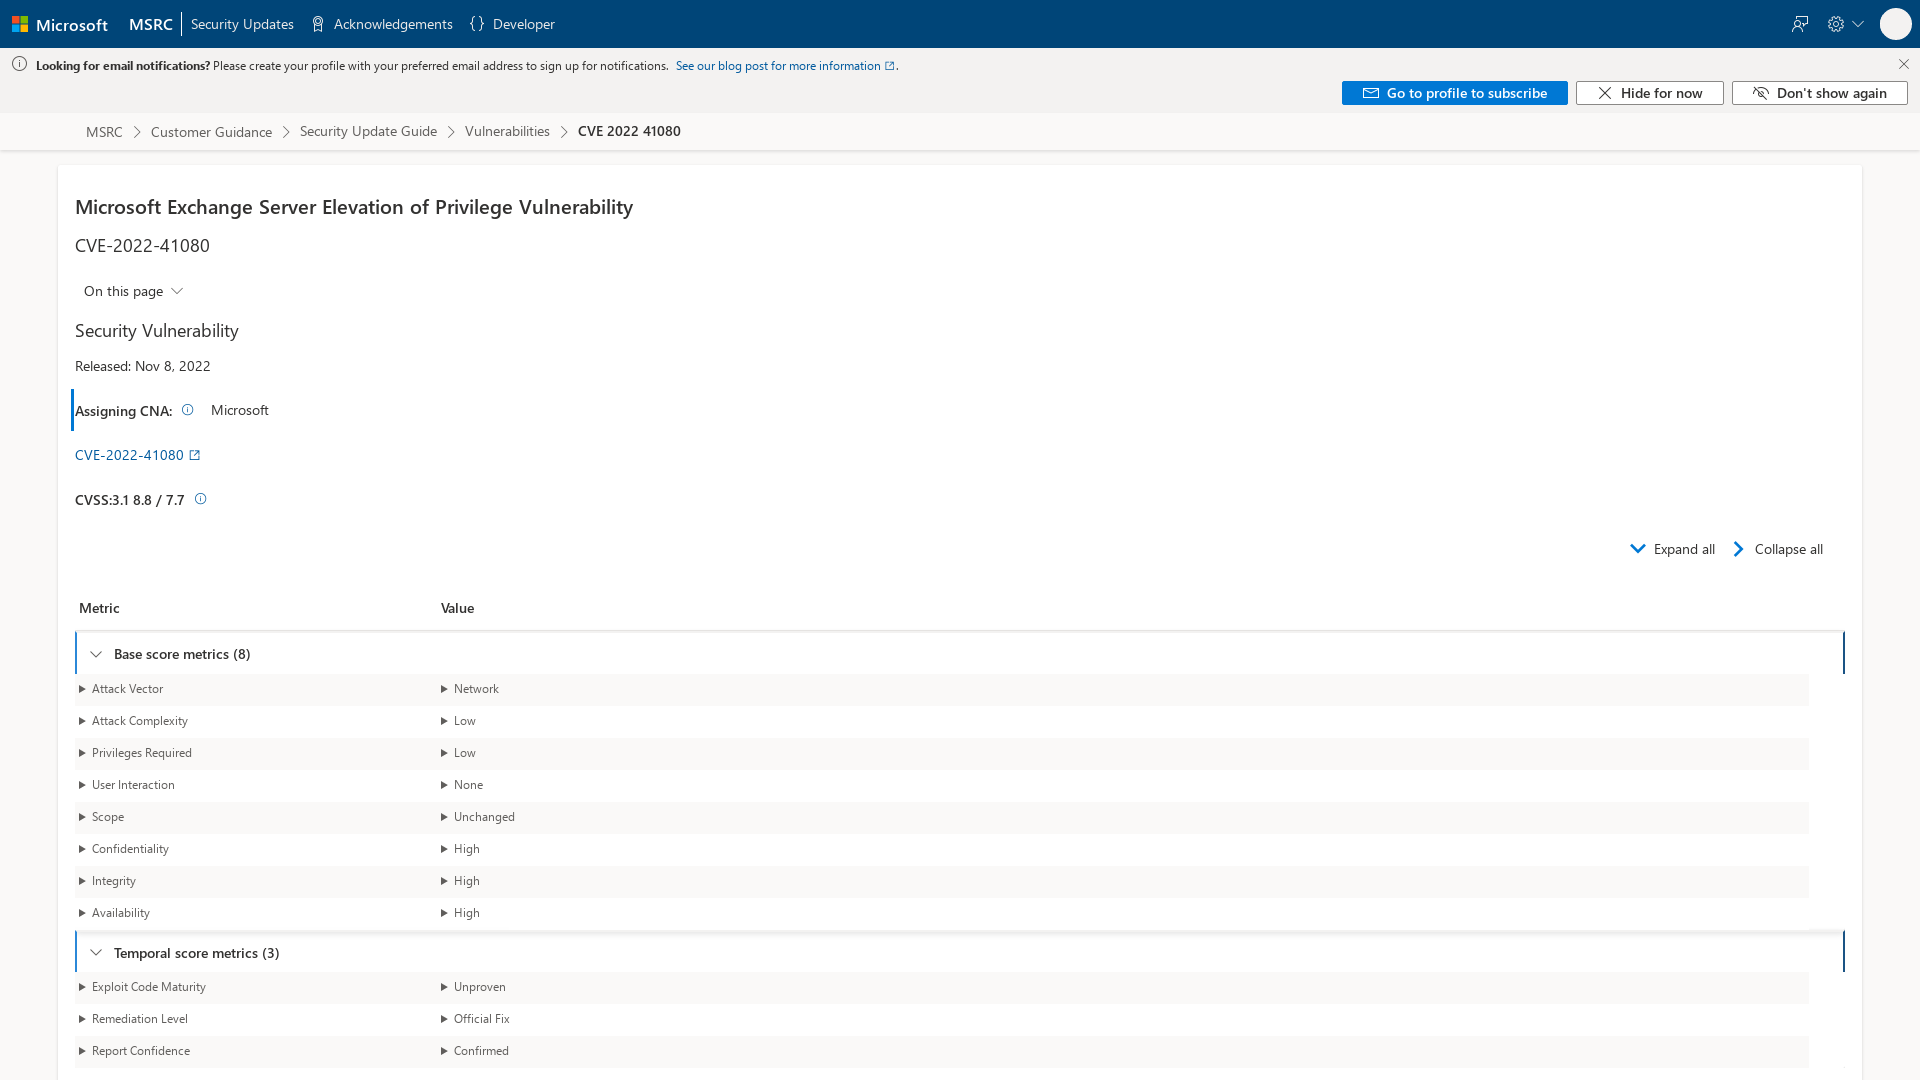
Task: Click the info icon next to Assigning CNA
Action: [189, 407]
